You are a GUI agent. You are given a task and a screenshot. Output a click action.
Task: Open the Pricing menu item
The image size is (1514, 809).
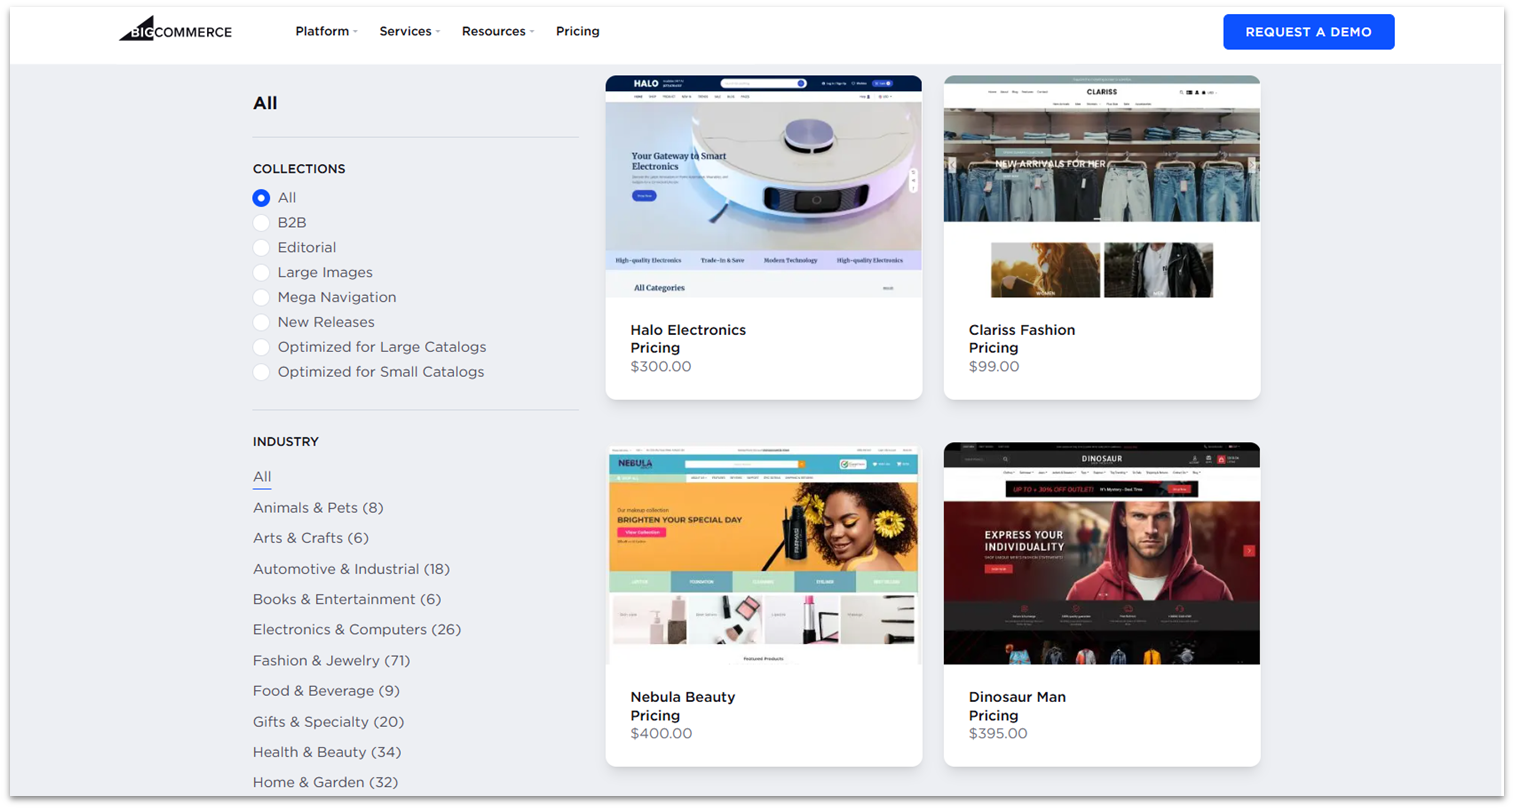click(578, 31)
